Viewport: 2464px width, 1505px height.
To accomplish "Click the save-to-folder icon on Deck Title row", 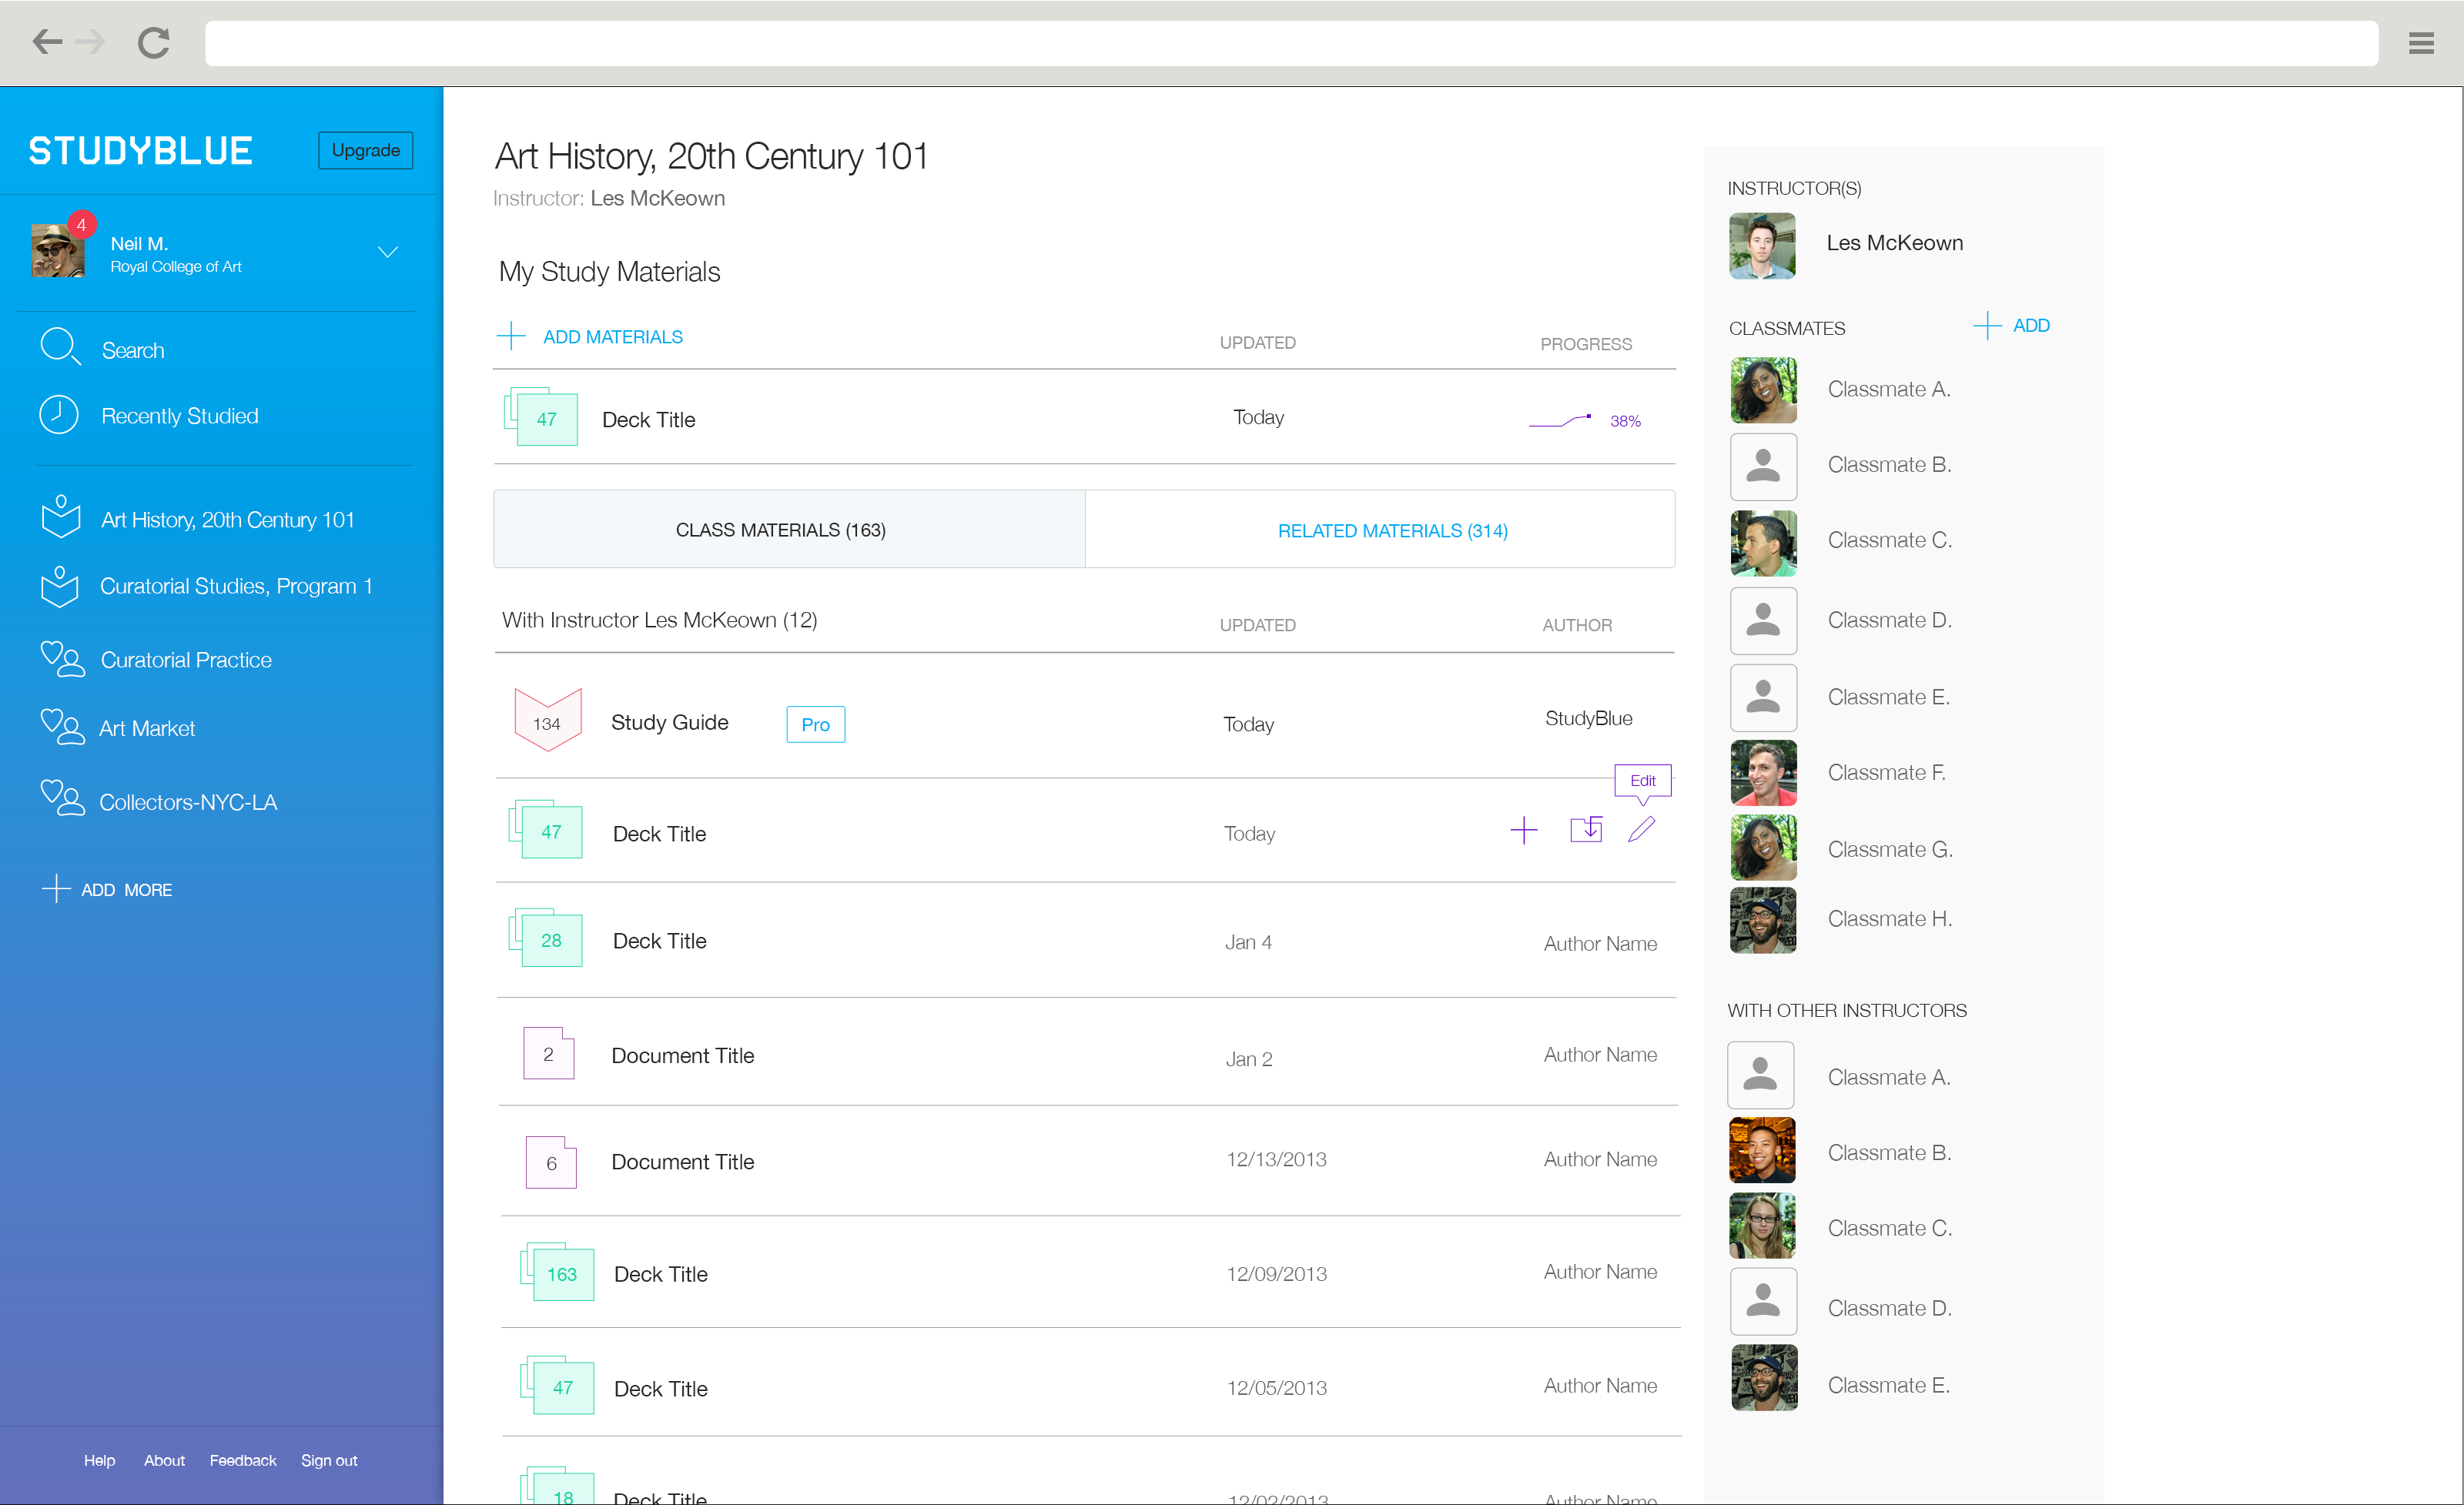I will 1586,830.
